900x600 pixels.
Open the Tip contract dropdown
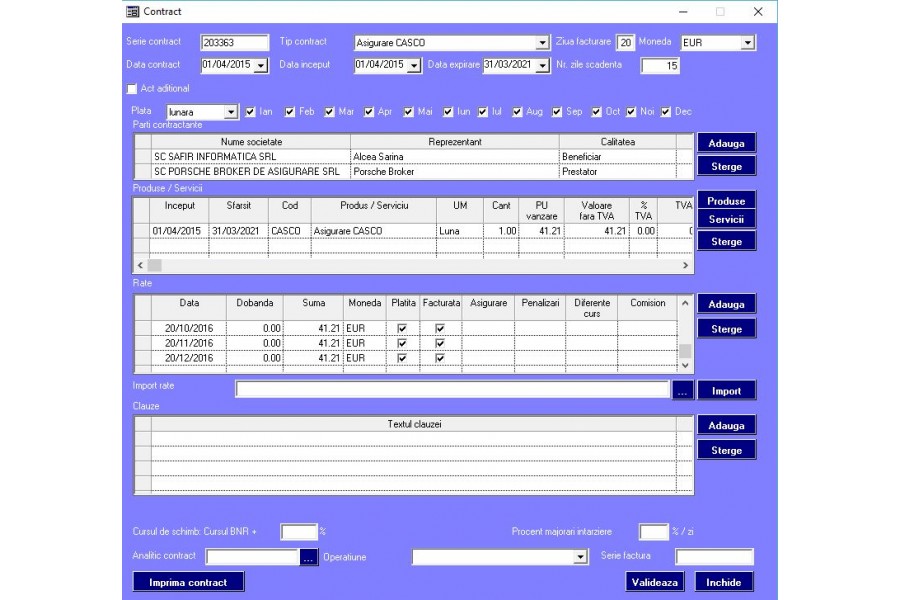tap(542, 42)
